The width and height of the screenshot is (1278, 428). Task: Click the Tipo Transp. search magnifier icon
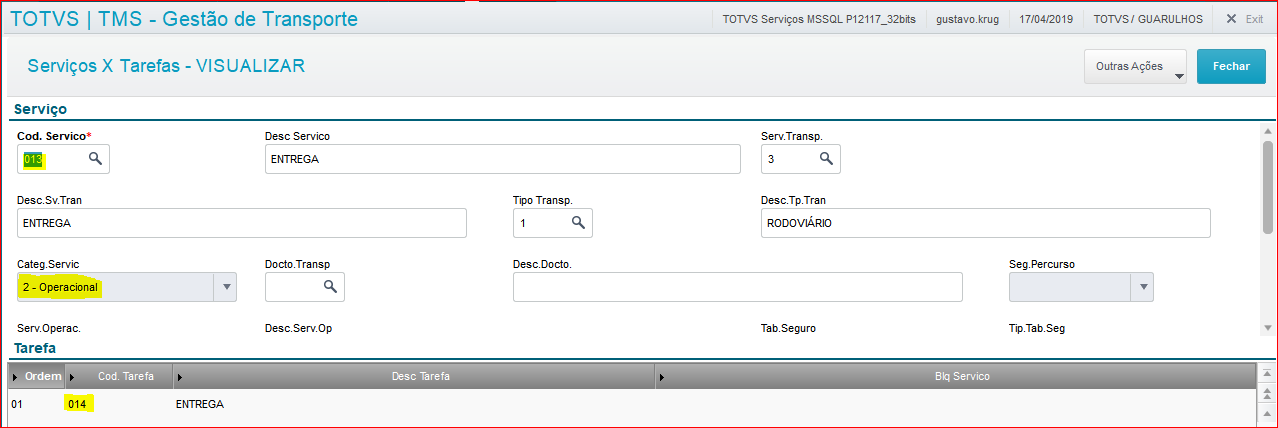[578, 223]
